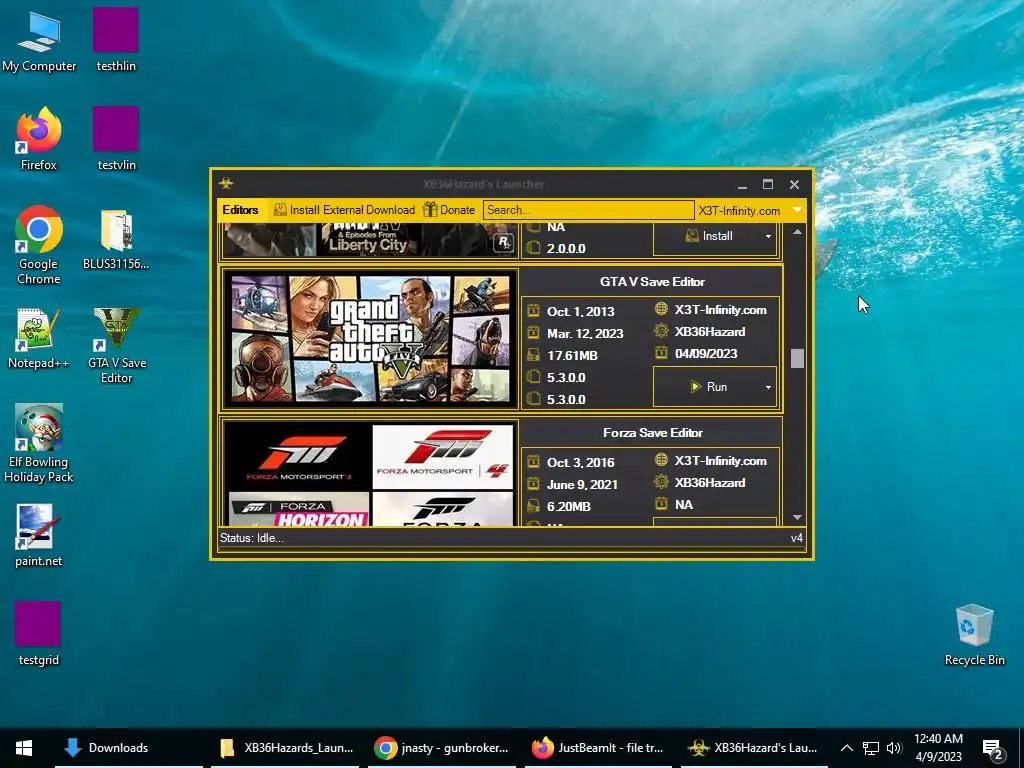Select the Editors tab in launcher
The width and height of the screenshot is (1024, 768).
click(240, 210)
